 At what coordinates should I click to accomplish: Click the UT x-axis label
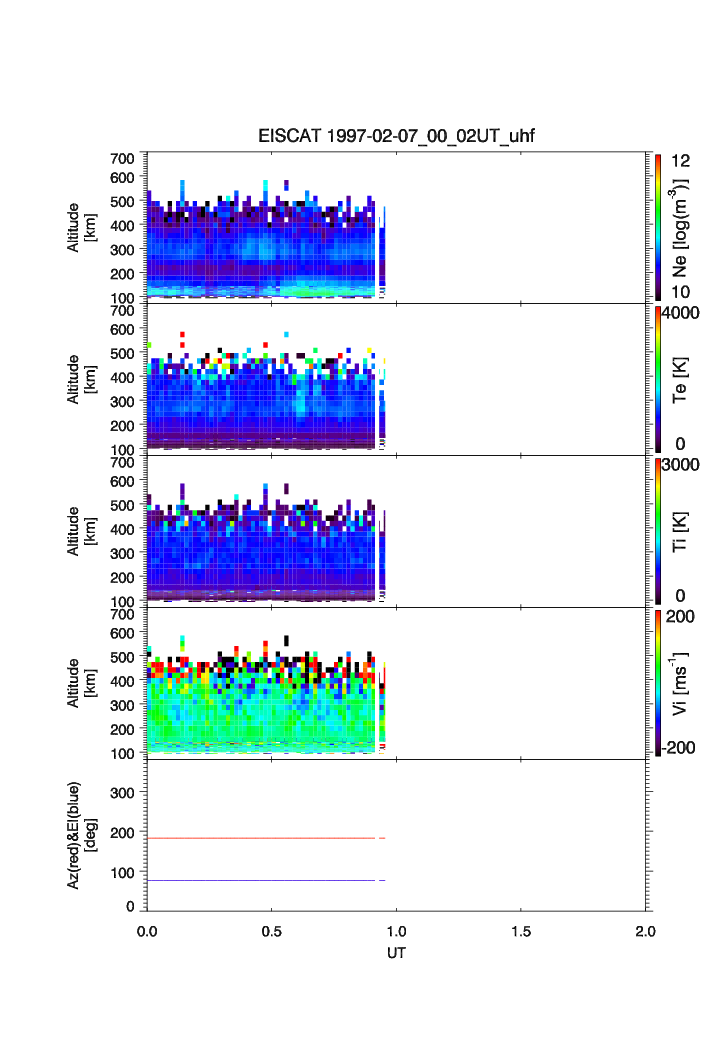pyautogui.click(x=396, y=952)
